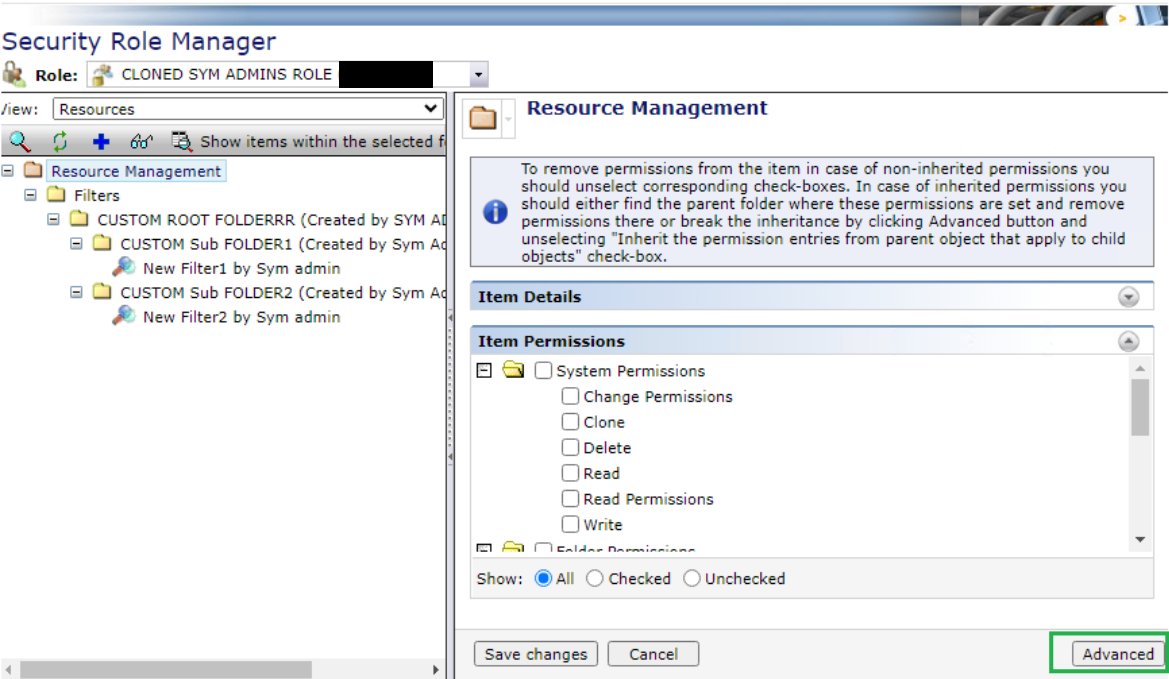Image resolution: width=1169 pixels, height=679 pixels.
Task: Check the Clone permission box
Action: coord(570,422)
